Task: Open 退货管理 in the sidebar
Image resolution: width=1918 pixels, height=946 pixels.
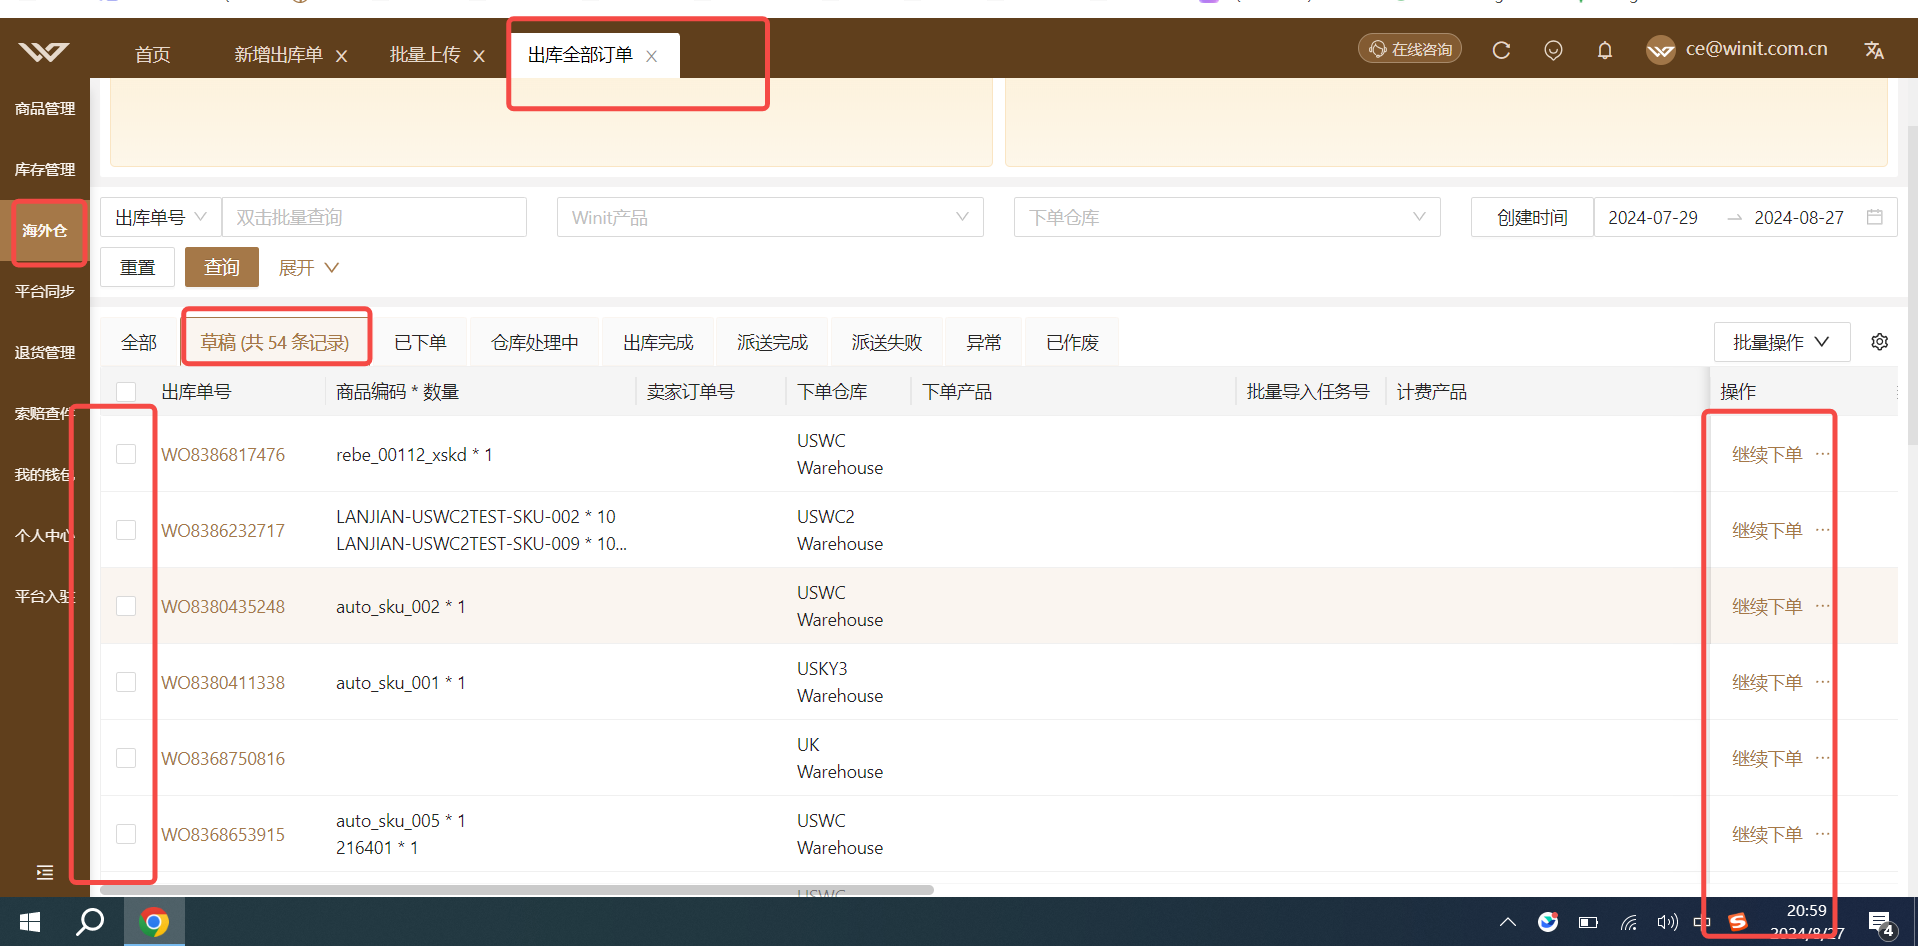Action: coord(45,352)
